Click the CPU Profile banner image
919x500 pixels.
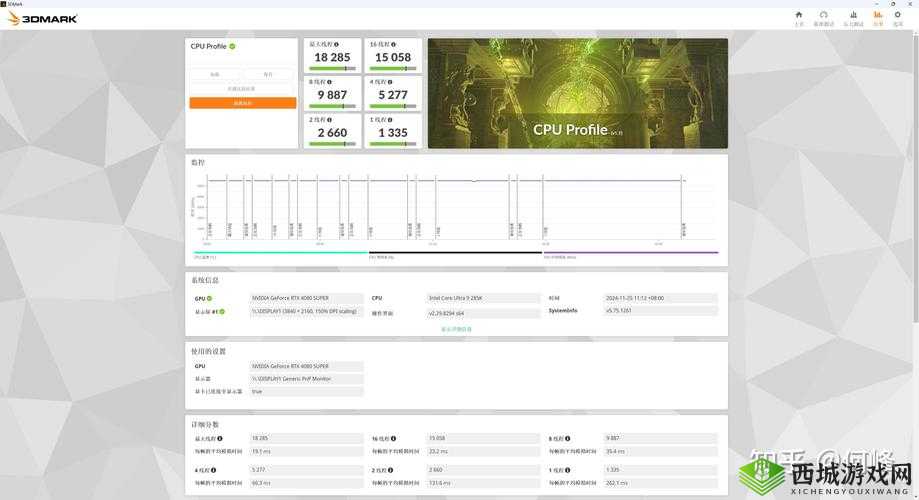click(x=577, y=93)
